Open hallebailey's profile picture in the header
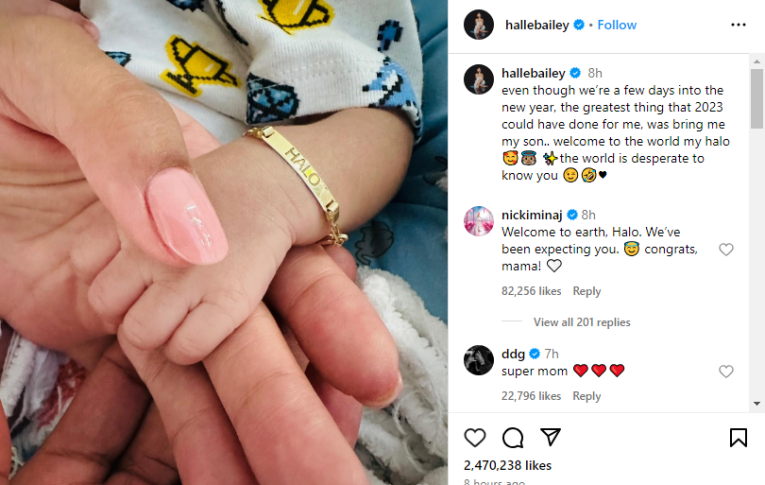 tap(479, 24)
